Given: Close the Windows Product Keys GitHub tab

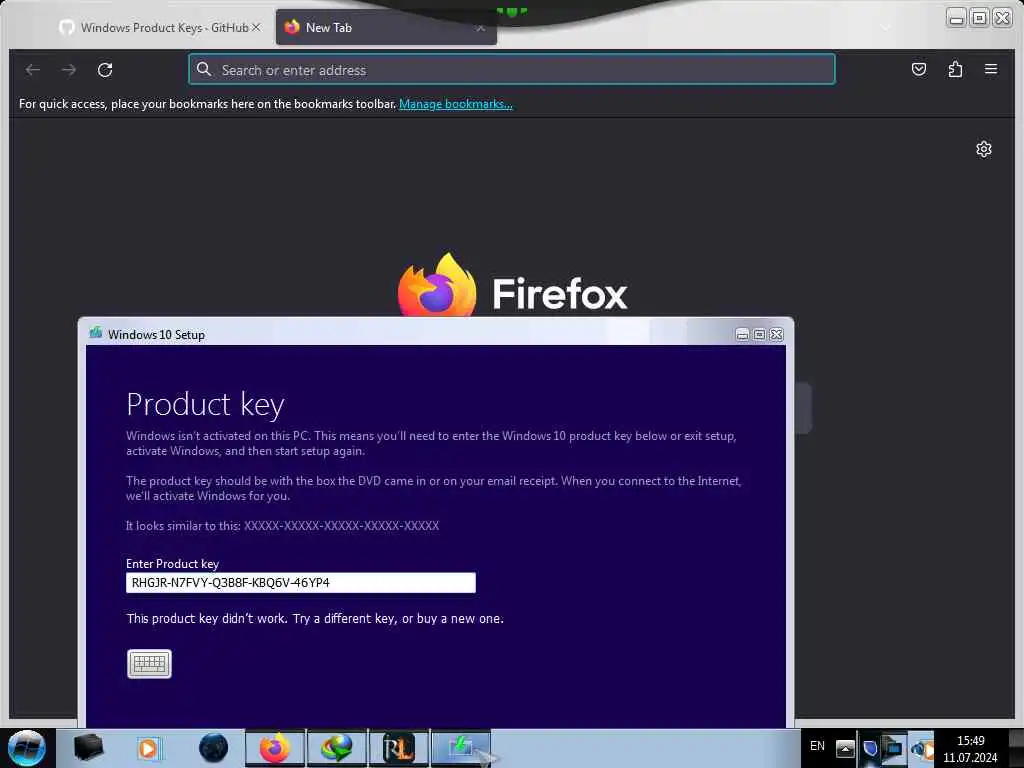Looking at the screenshot, I should [256, 27].
